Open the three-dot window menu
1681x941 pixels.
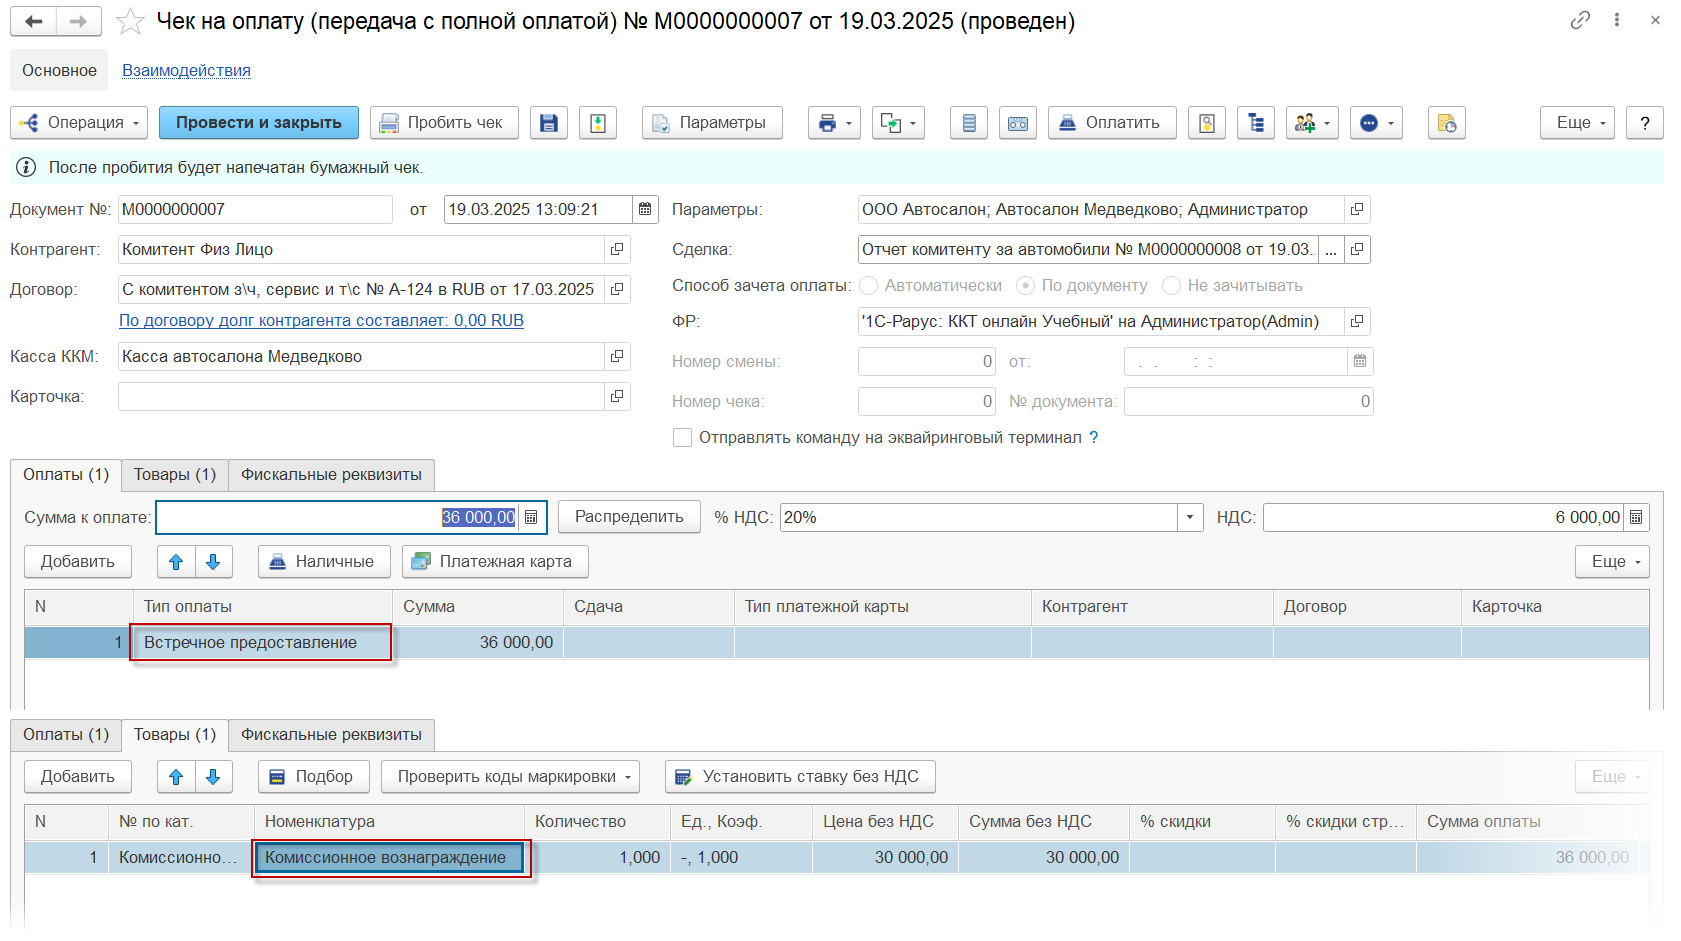(1617, 20)
